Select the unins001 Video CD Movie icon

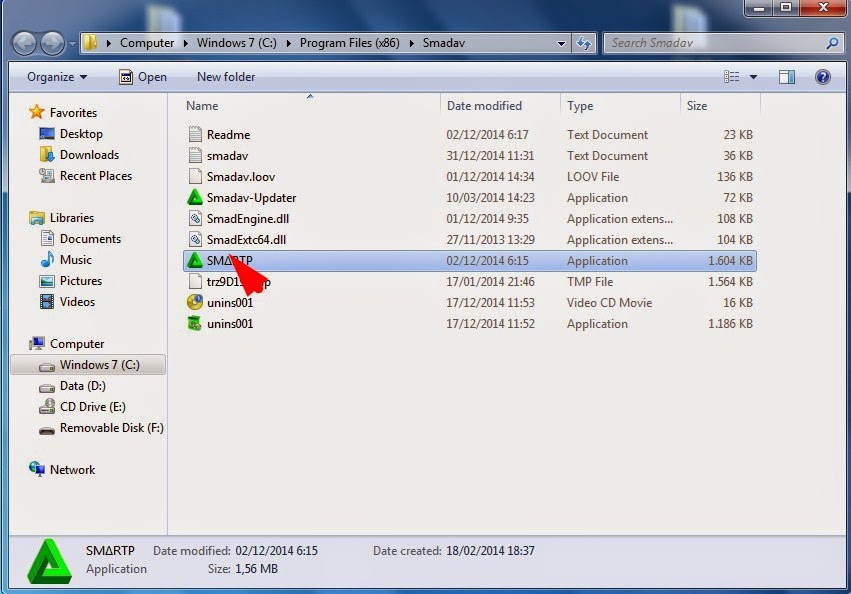coord(195,302)
